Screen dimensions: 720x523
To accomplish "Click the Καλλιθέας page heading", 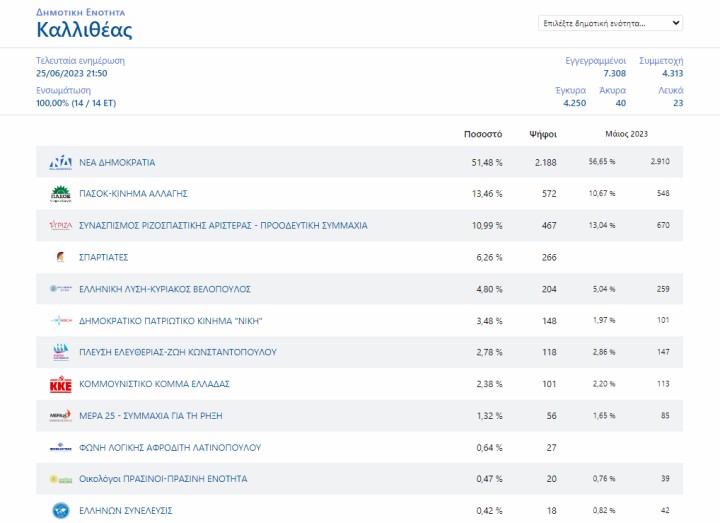I will pyautogui.click(x=84, y=30).
